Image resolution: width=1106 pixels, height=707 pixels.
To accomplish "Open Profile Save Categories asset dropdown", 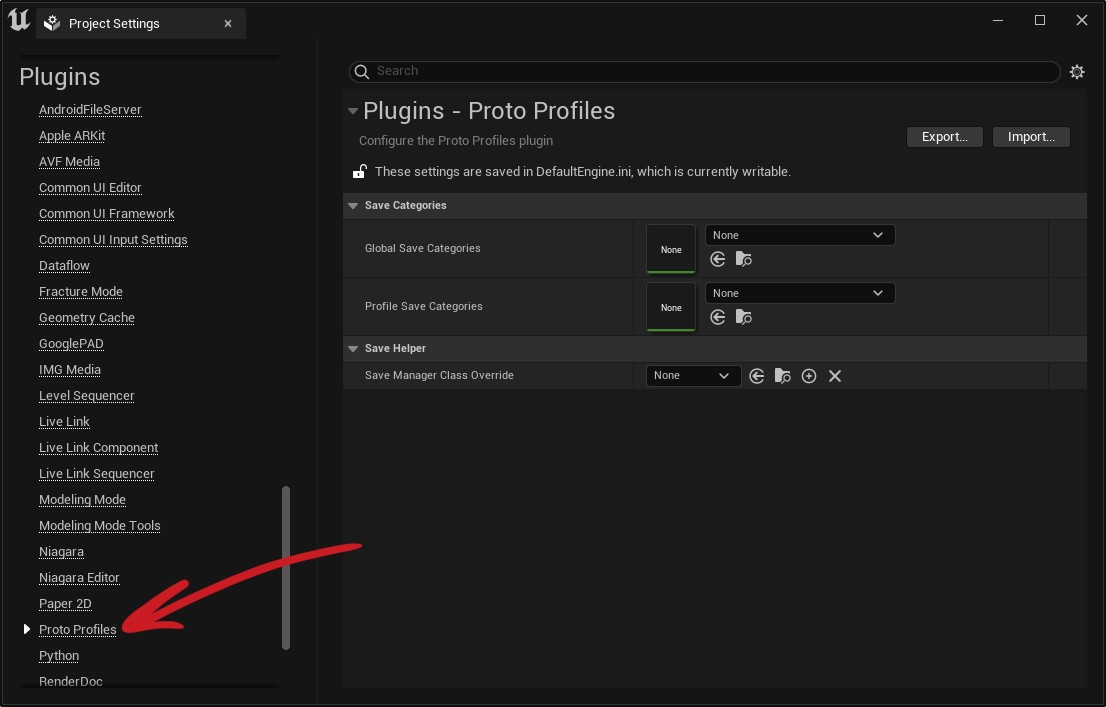I will 799,293.
